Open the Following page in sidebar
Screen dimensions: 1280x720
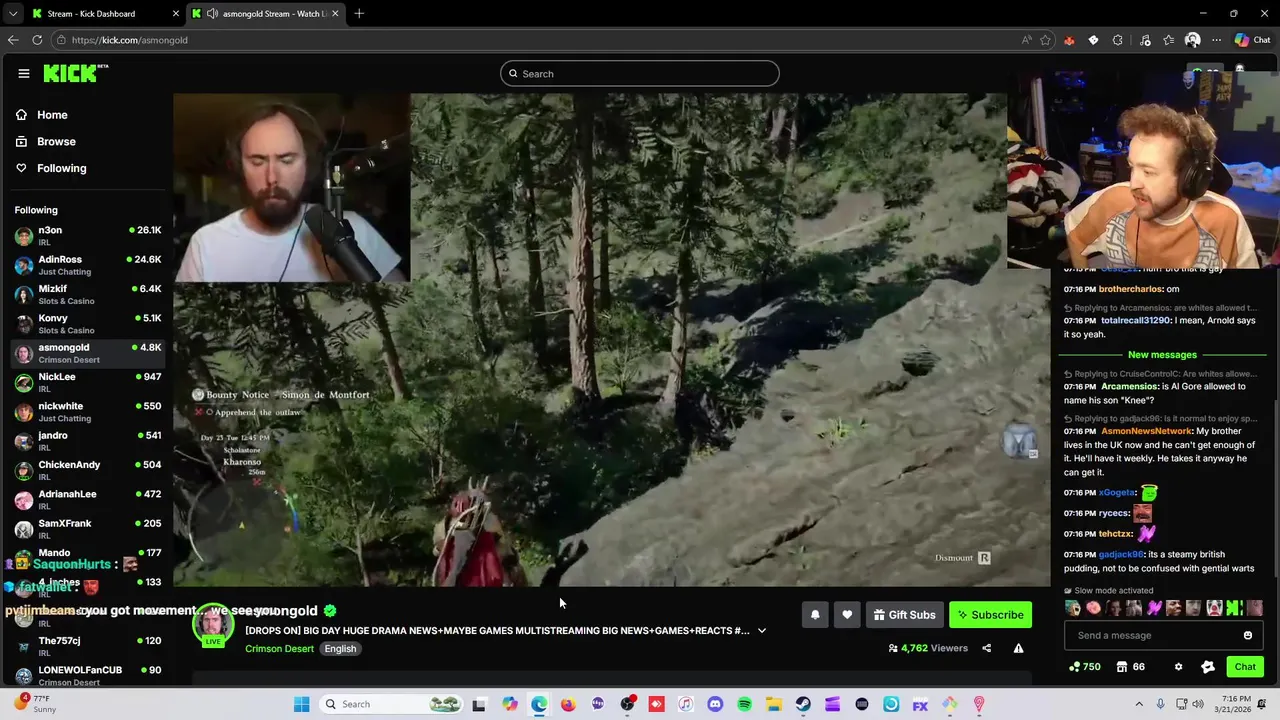pos(61,168)
